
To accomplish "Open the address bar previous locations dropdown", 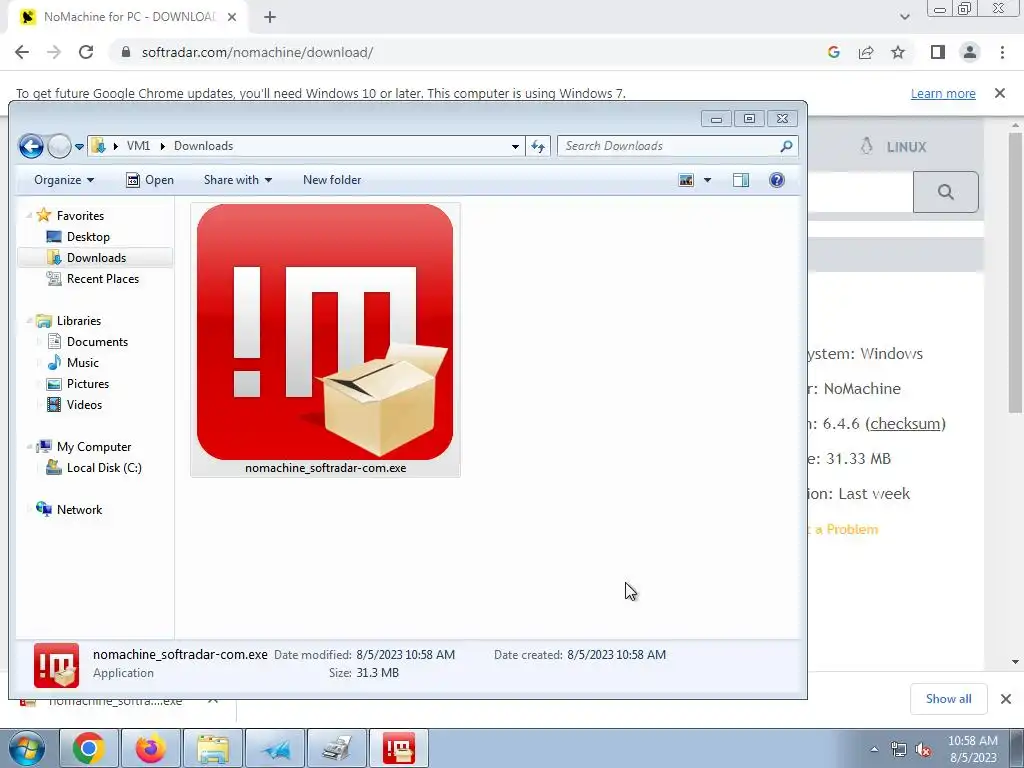I will click(515, 146).
